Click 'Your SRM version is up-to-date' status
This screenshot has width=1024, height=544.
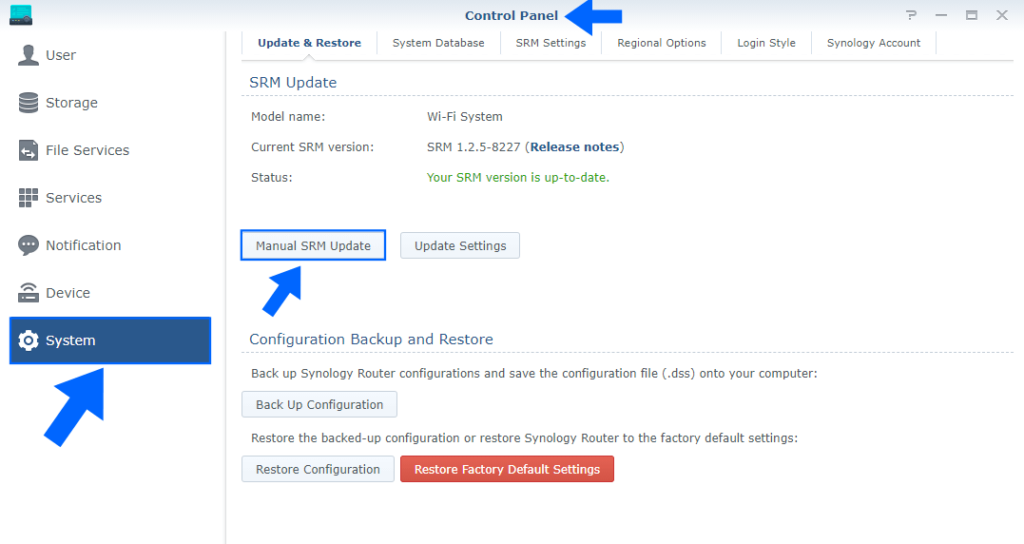(518, 178)
